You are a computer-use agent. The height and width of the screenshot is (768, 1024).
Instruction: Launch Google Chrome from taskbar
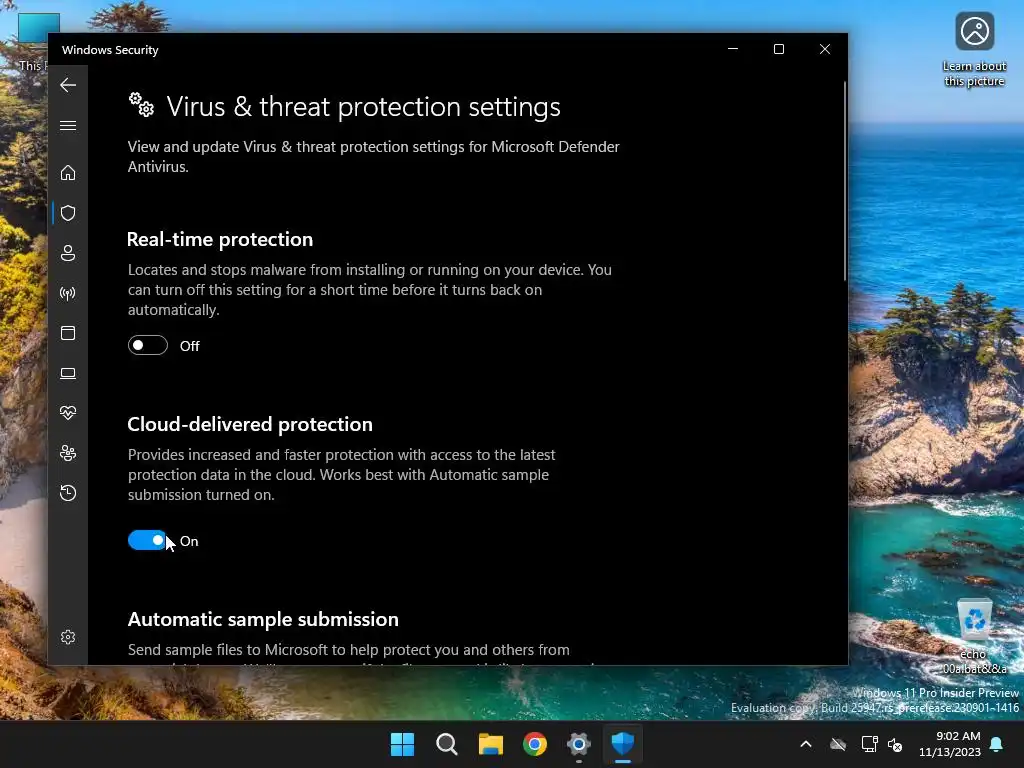pyautogui.click(x=535, y=744)
